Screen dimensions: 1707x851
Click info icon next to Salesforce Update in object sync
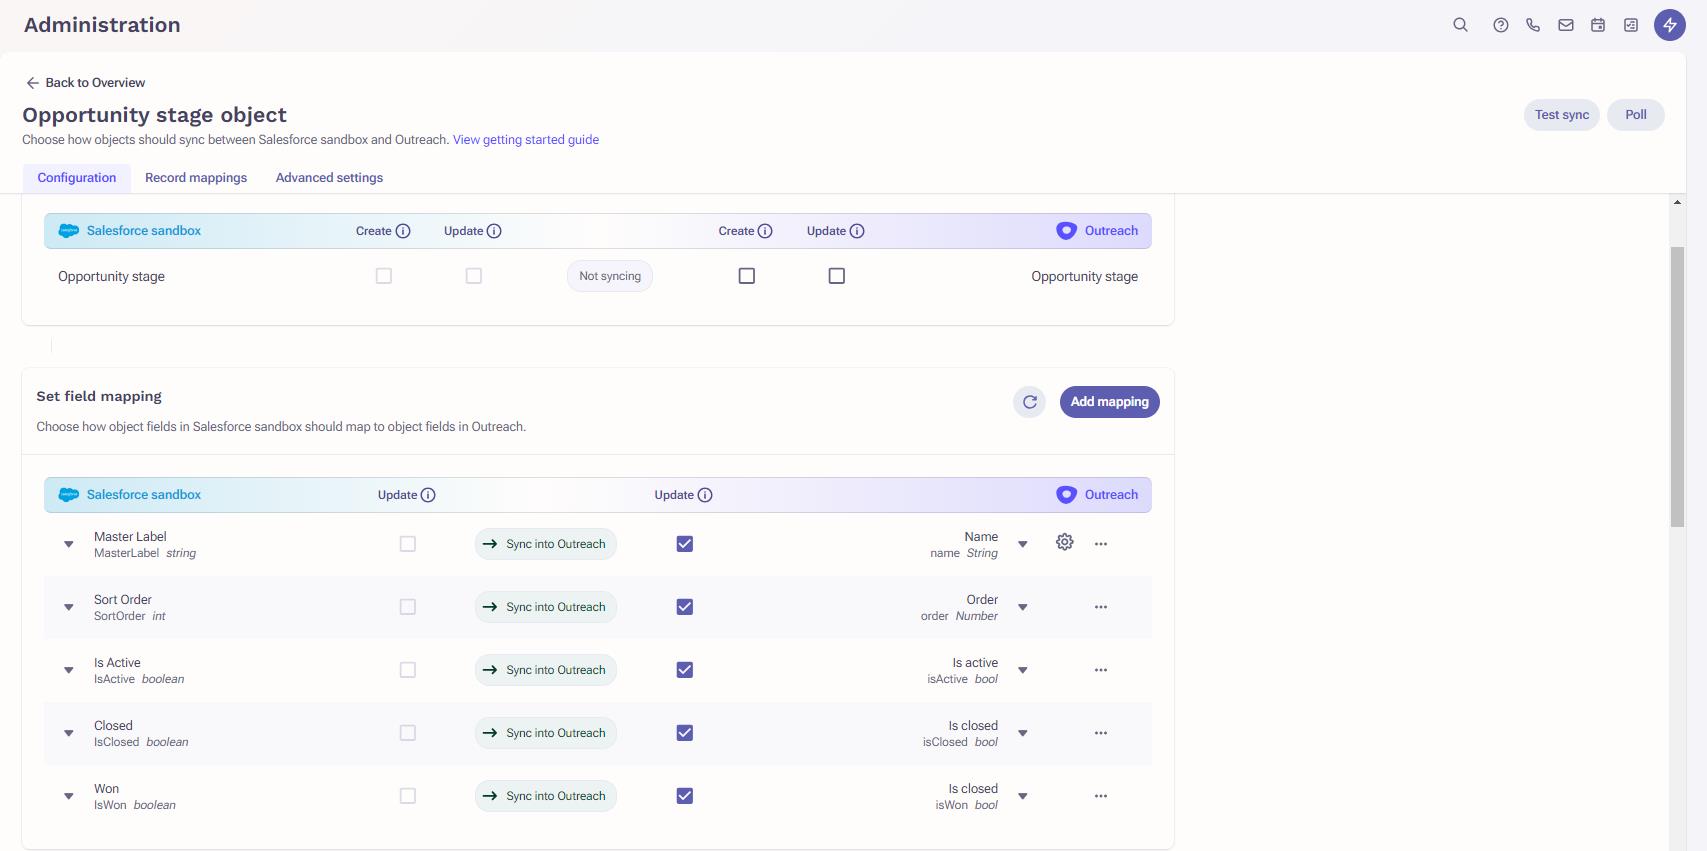pyautogui.click(x=494, y=231)
